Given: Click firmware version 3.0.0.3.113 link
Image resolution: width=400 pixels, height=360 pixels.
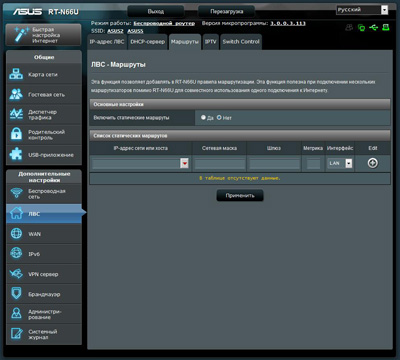Looking at the screenshot, I should tap(288, 23).
